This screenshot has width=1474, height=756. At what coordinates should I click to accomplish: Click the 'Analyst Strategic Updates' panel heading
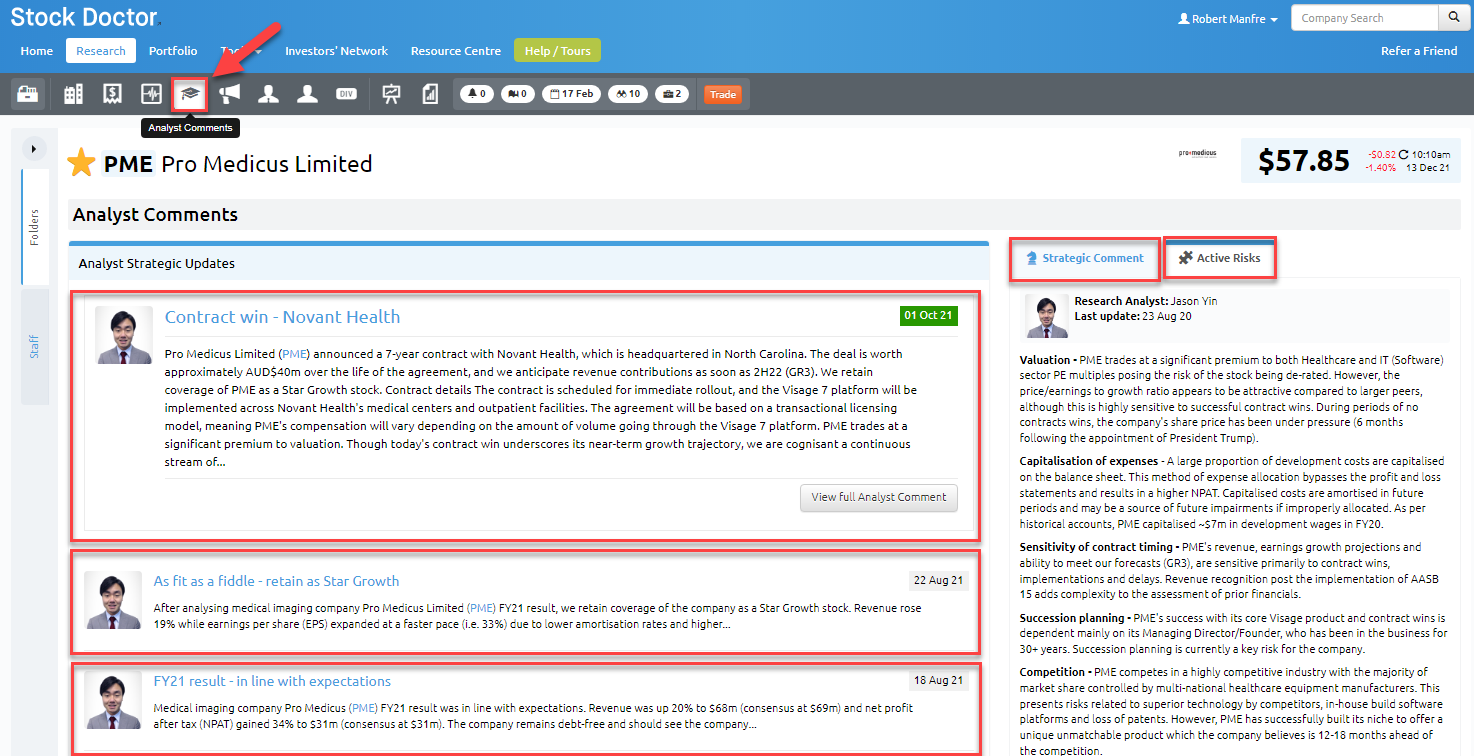click(157, 264)
